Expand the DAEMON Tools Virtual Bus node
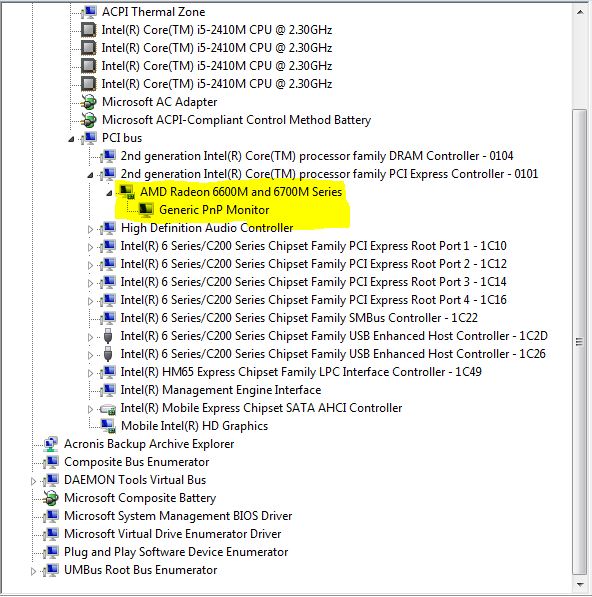 (x=33, y=481)
